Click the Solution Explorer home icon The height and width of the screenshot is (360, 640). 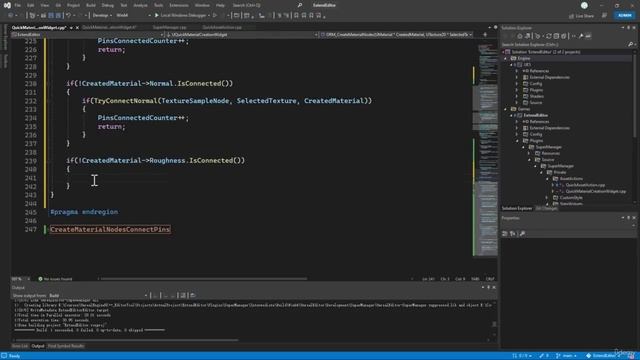coord(520,36)
